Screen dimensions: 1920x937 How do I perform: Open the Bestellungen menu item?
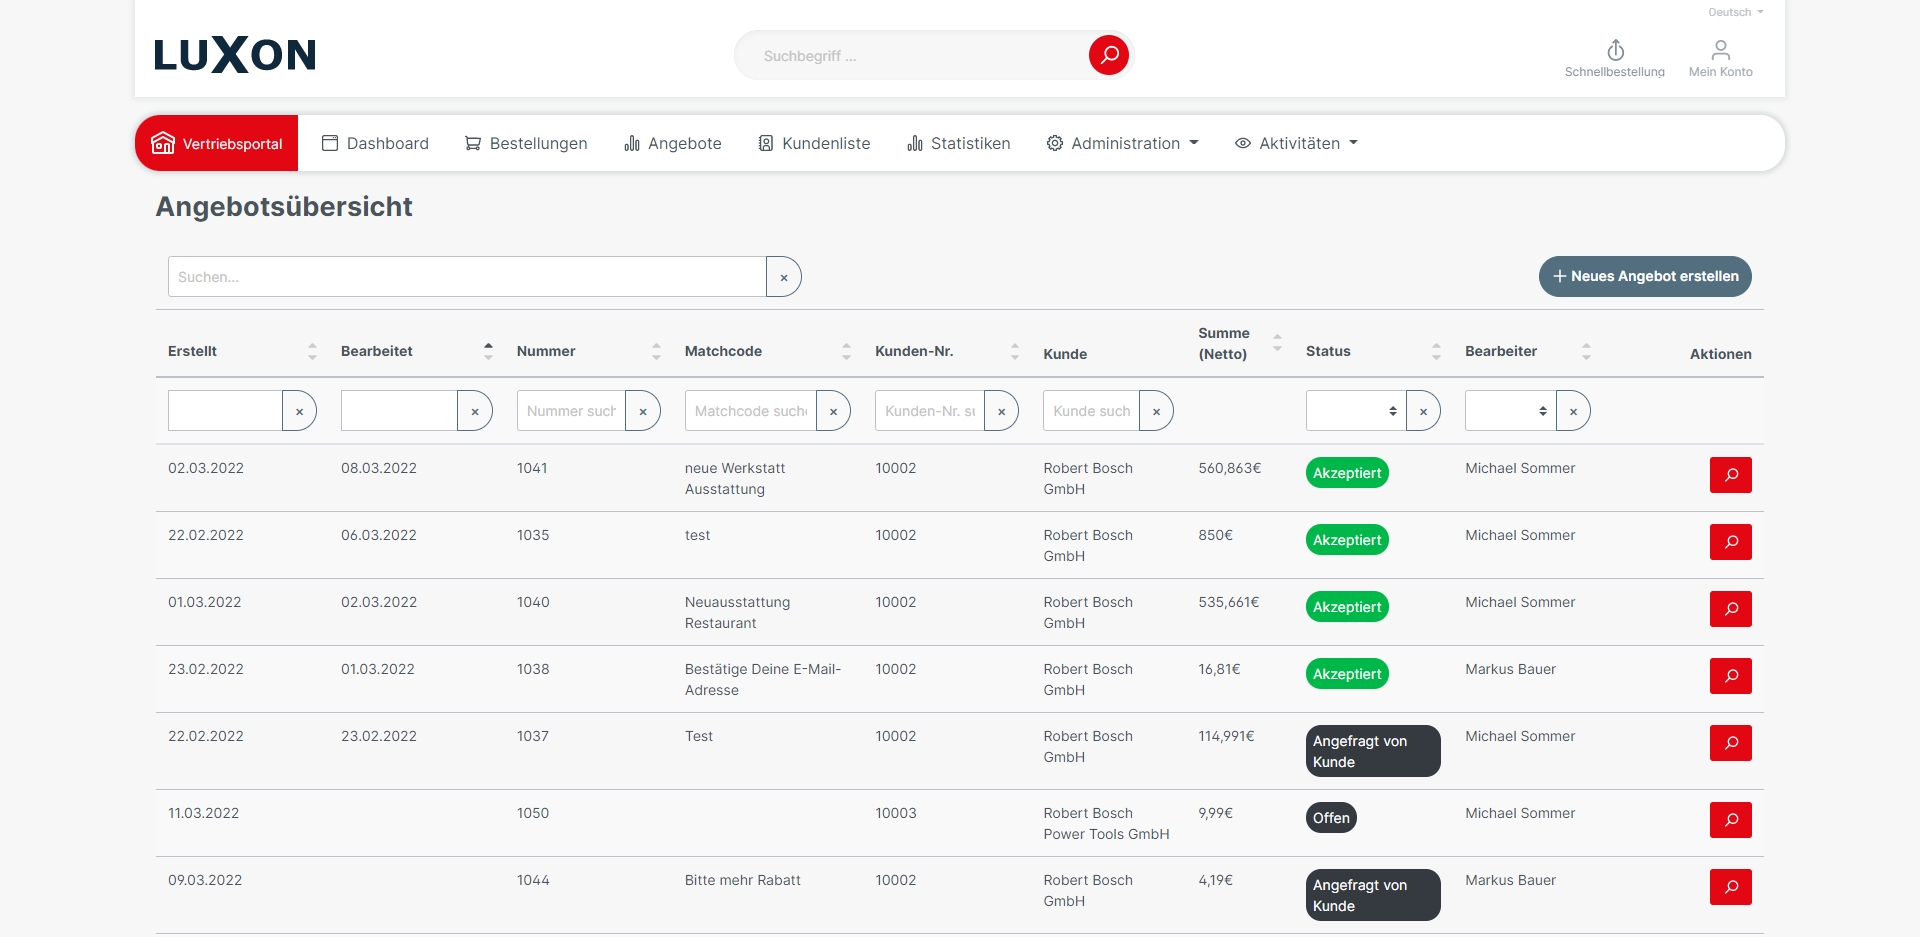(526, 143)
